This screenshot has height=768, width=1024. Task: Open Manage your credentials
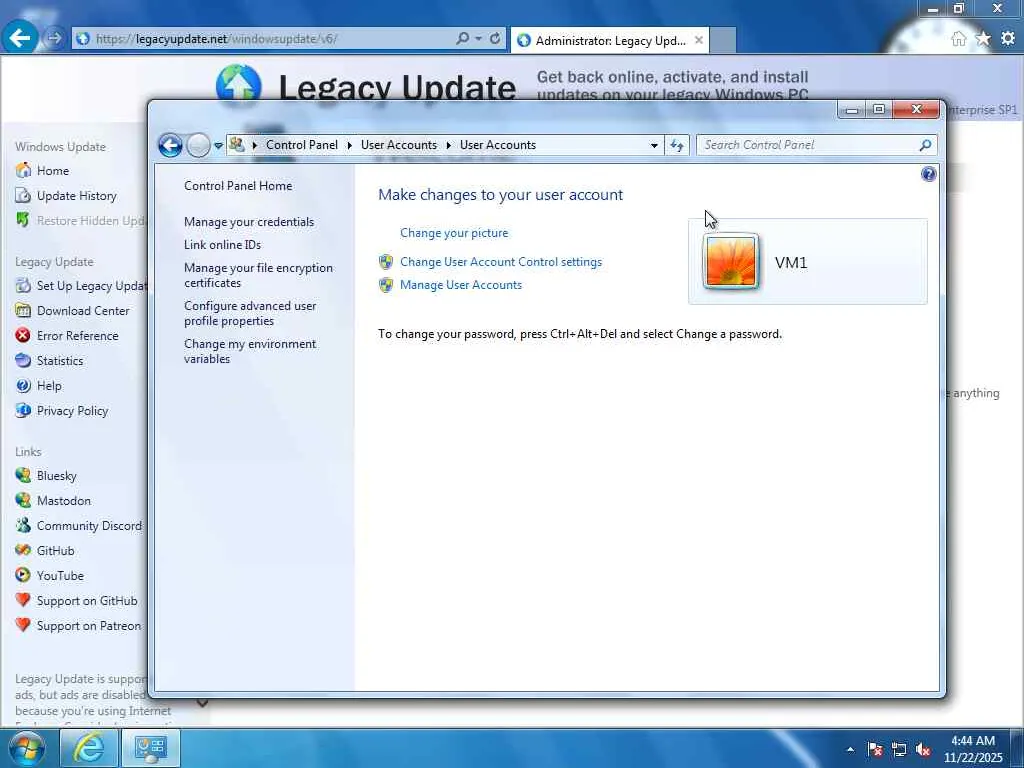pyautogui.click(x=249, y=221)
